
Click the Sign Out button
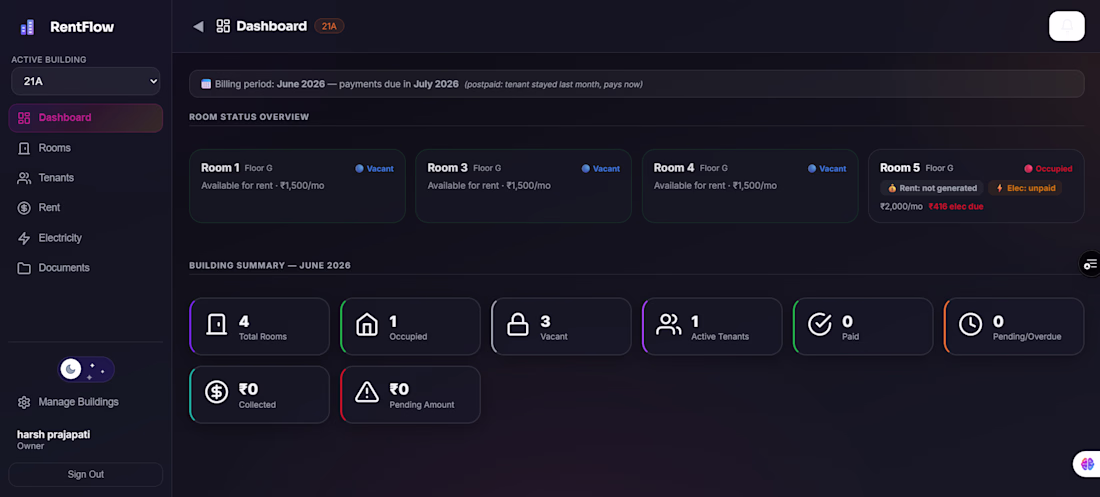click(86, 475)
